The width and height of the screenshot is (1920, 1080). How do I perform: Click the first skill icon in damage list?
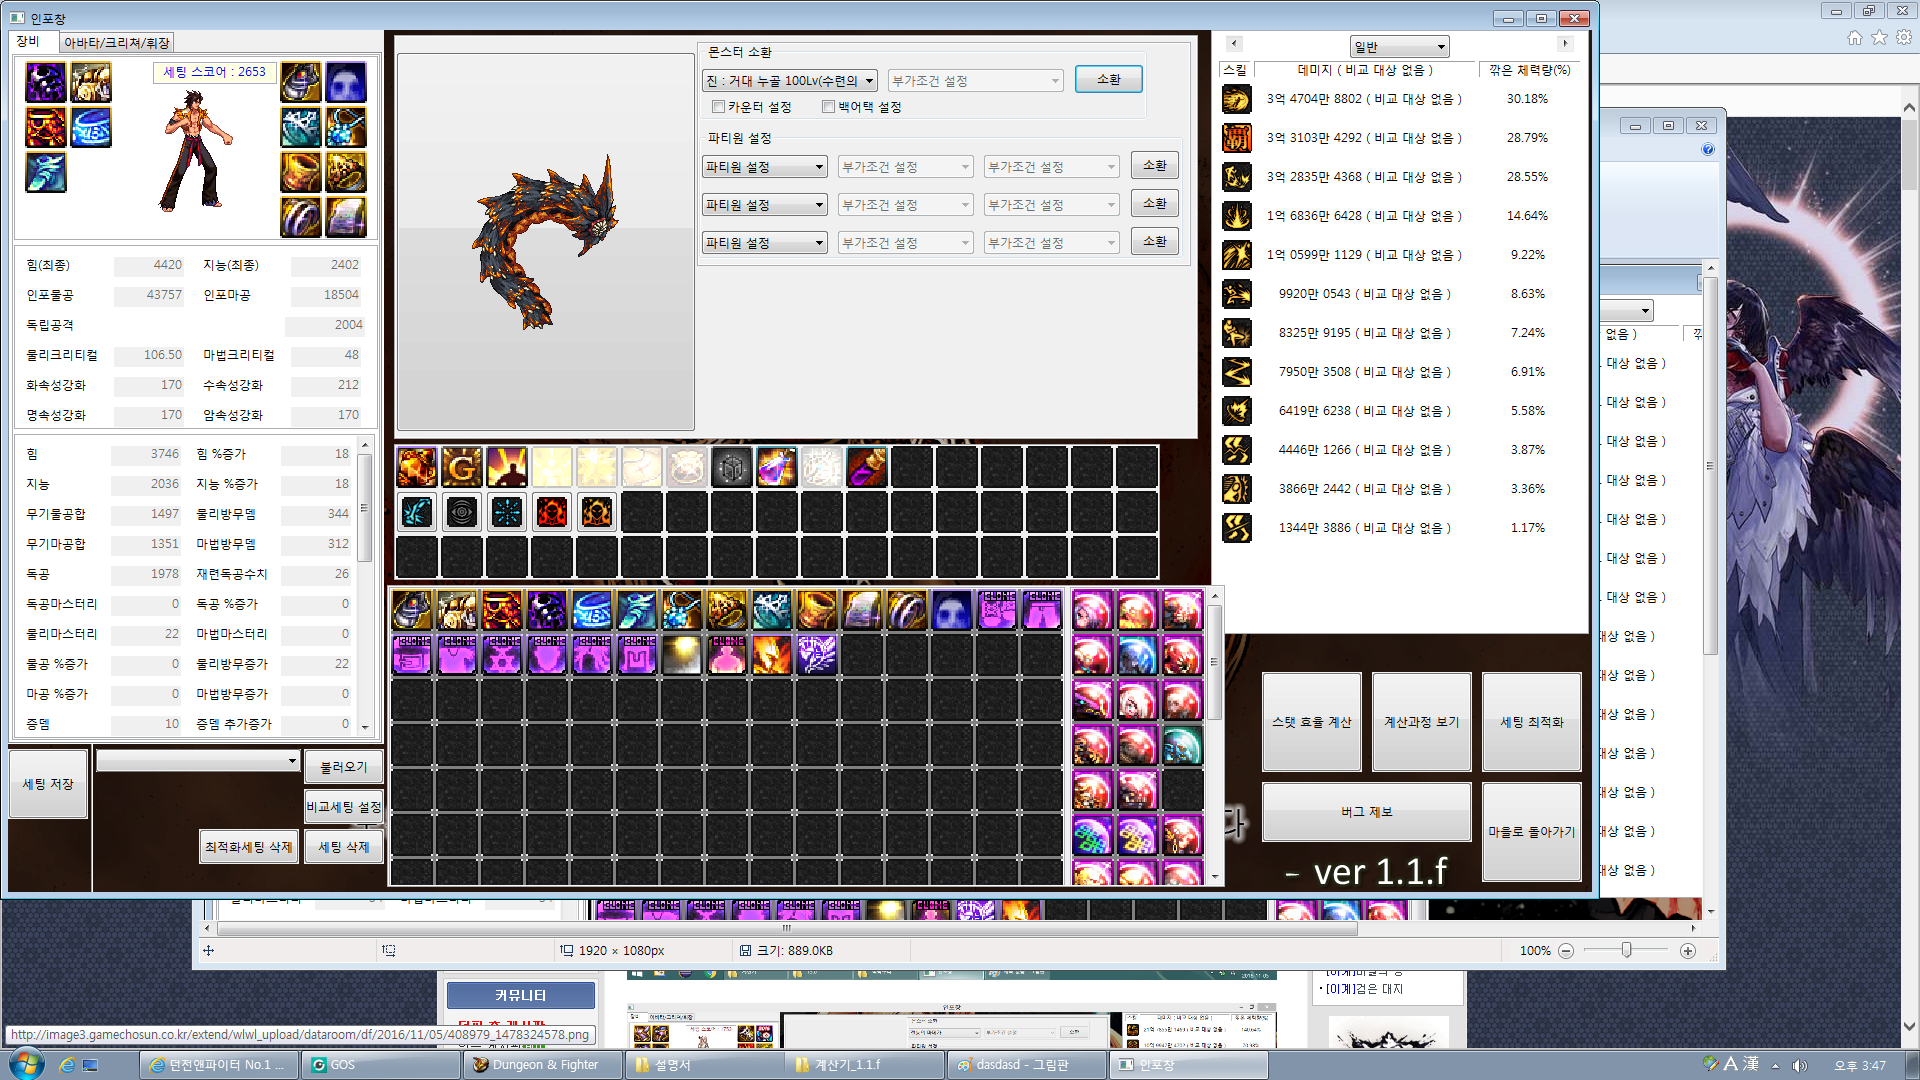(x=1237, y=99)
